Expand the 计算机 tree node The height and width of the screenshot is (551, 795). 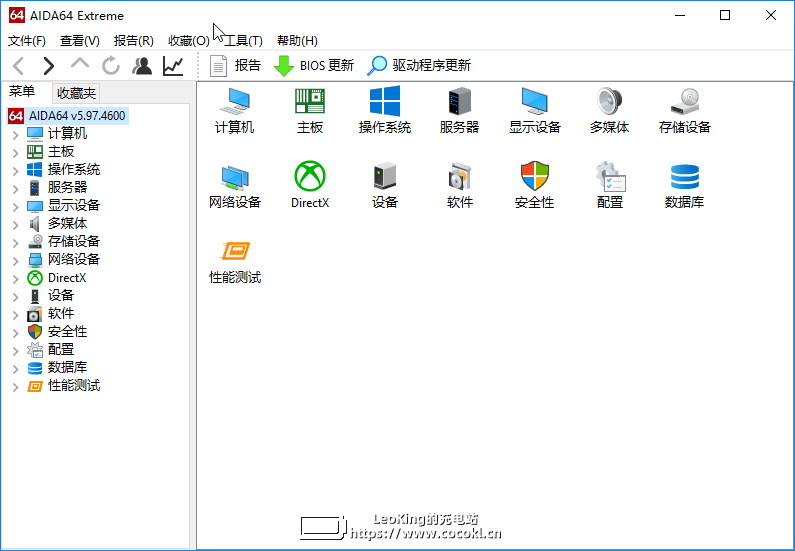15,135
